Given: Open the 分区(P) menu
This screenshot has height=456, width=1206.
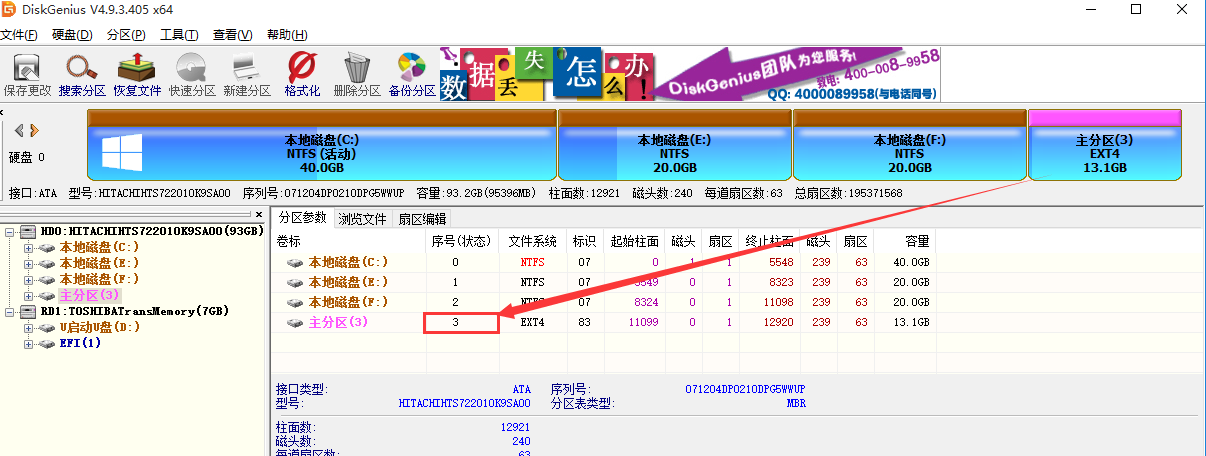Looking at the screenshot, I should 126,35.
